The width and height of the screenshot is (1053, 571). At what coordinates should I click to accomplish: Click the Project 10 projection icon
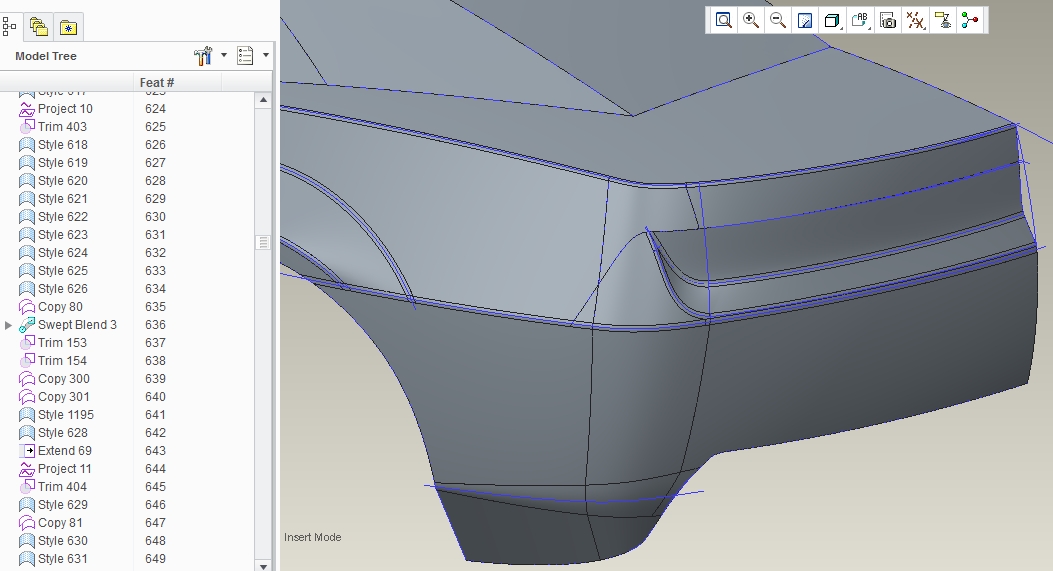coord(27,109)
